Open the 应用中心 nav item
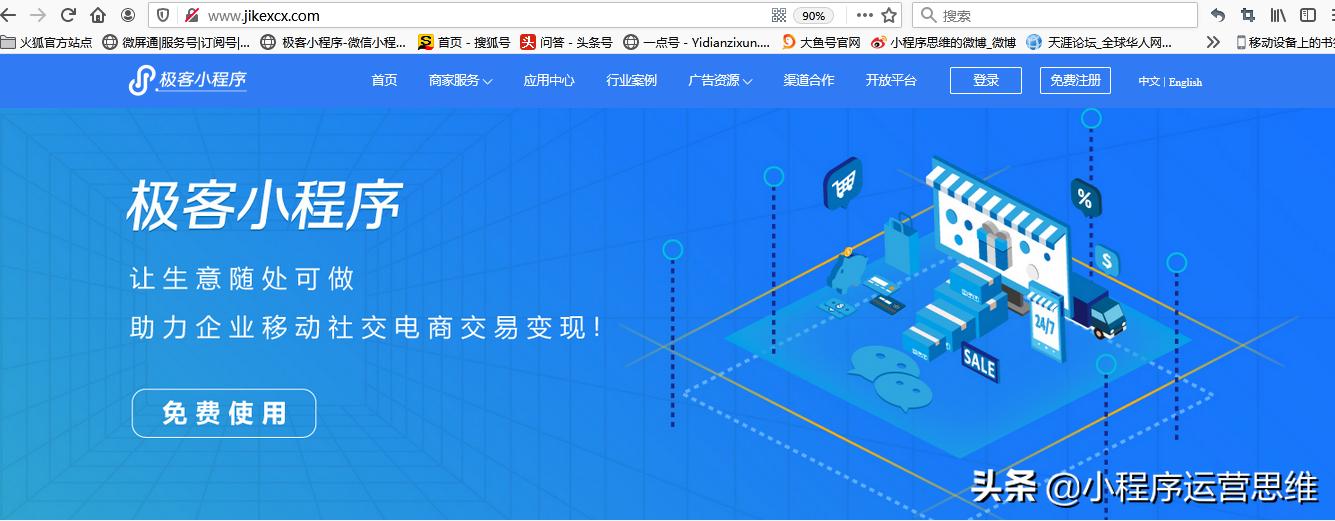 click(x=549, y=80)
